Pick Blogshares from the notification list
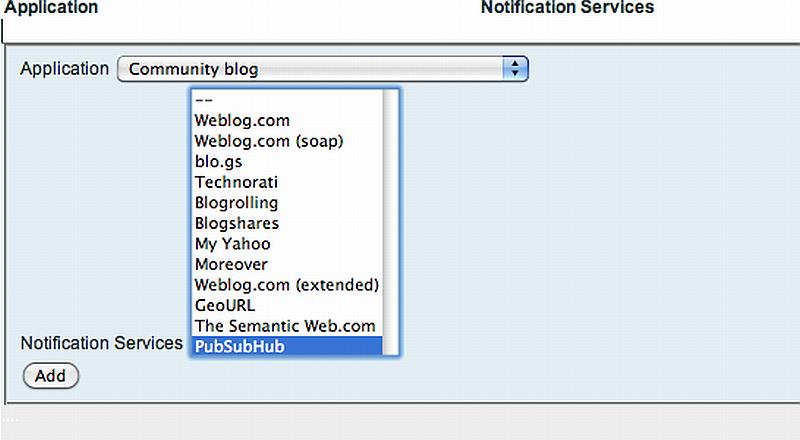800x440 pixels. tap(237, 223)
